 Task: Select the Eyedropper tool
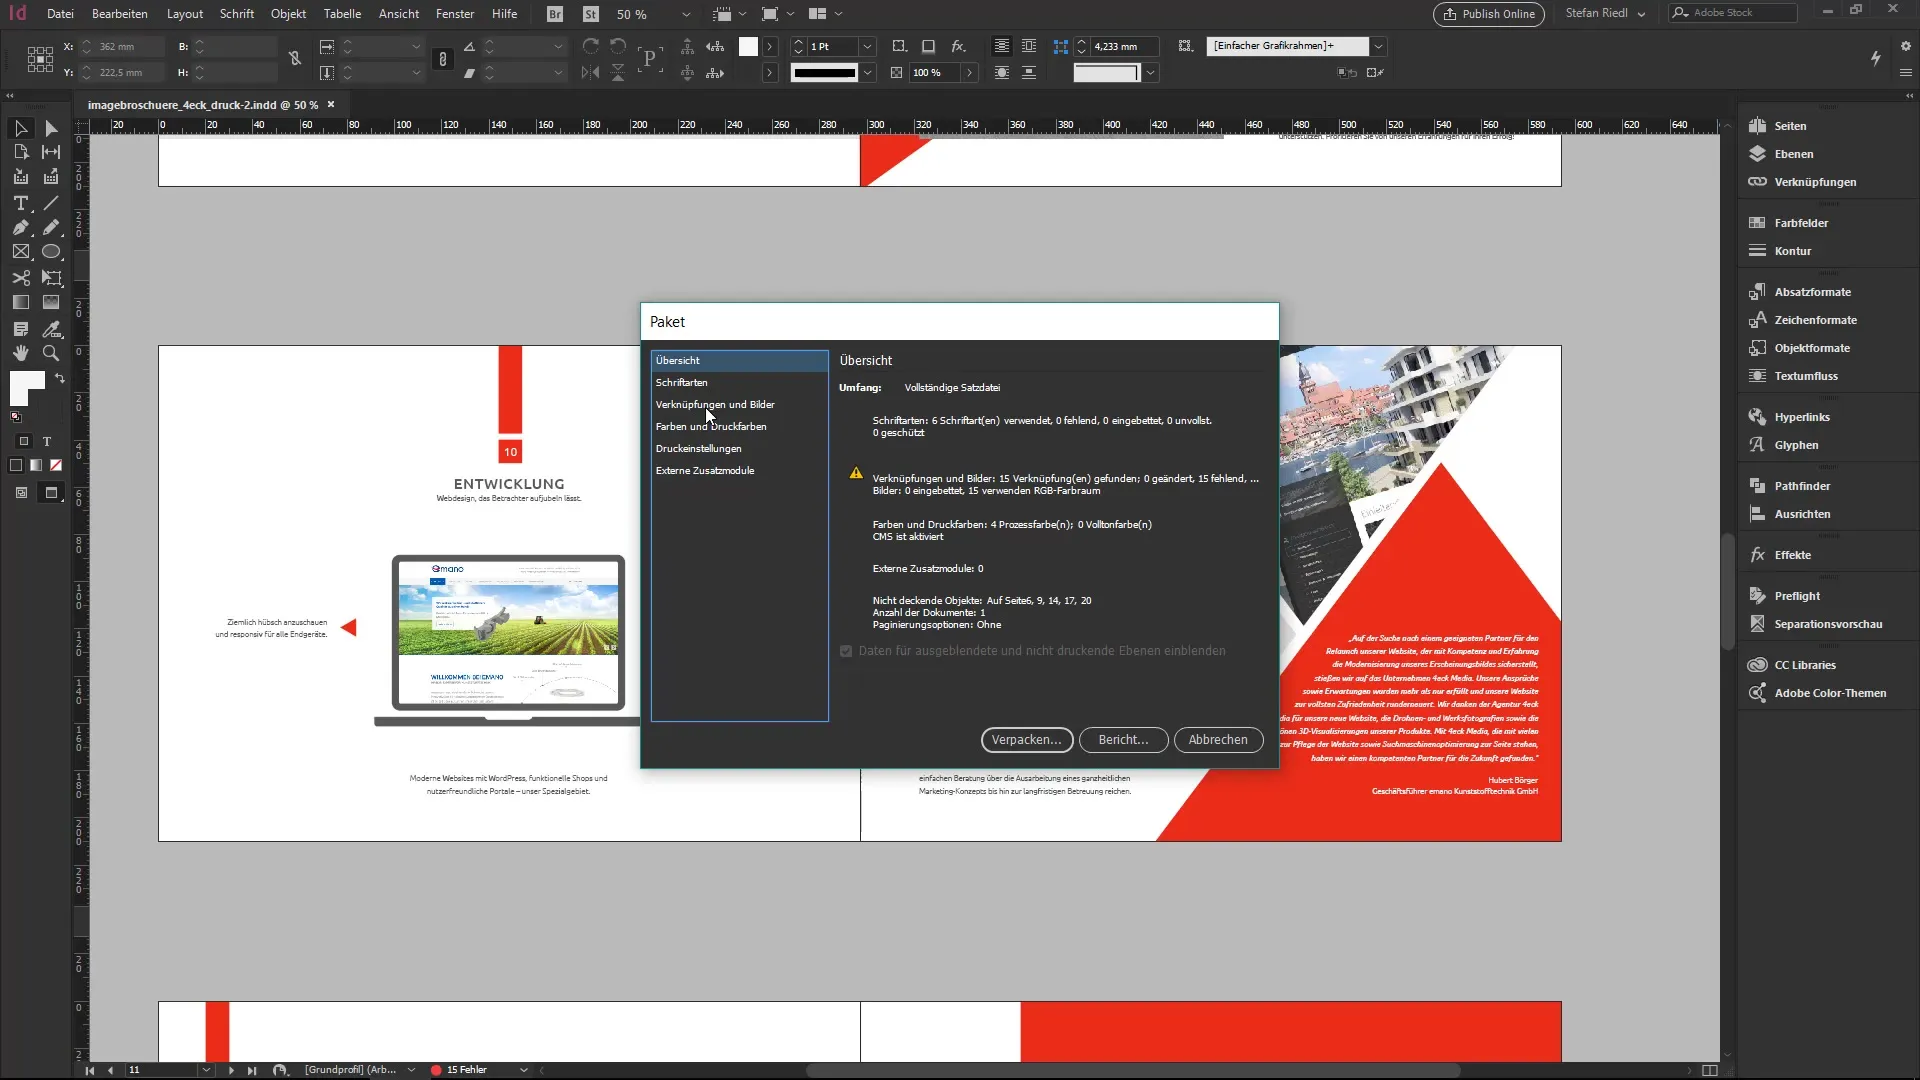(x=51, y=329)
